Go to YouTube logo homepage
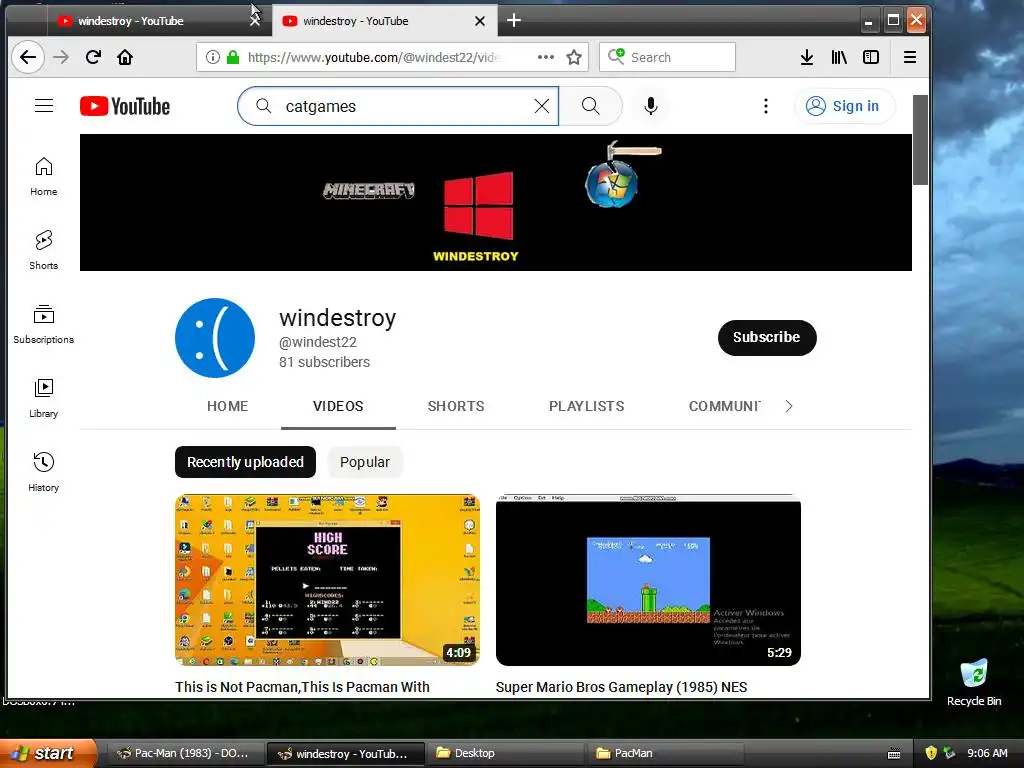1024x768 pixels. tap(125, 106)
